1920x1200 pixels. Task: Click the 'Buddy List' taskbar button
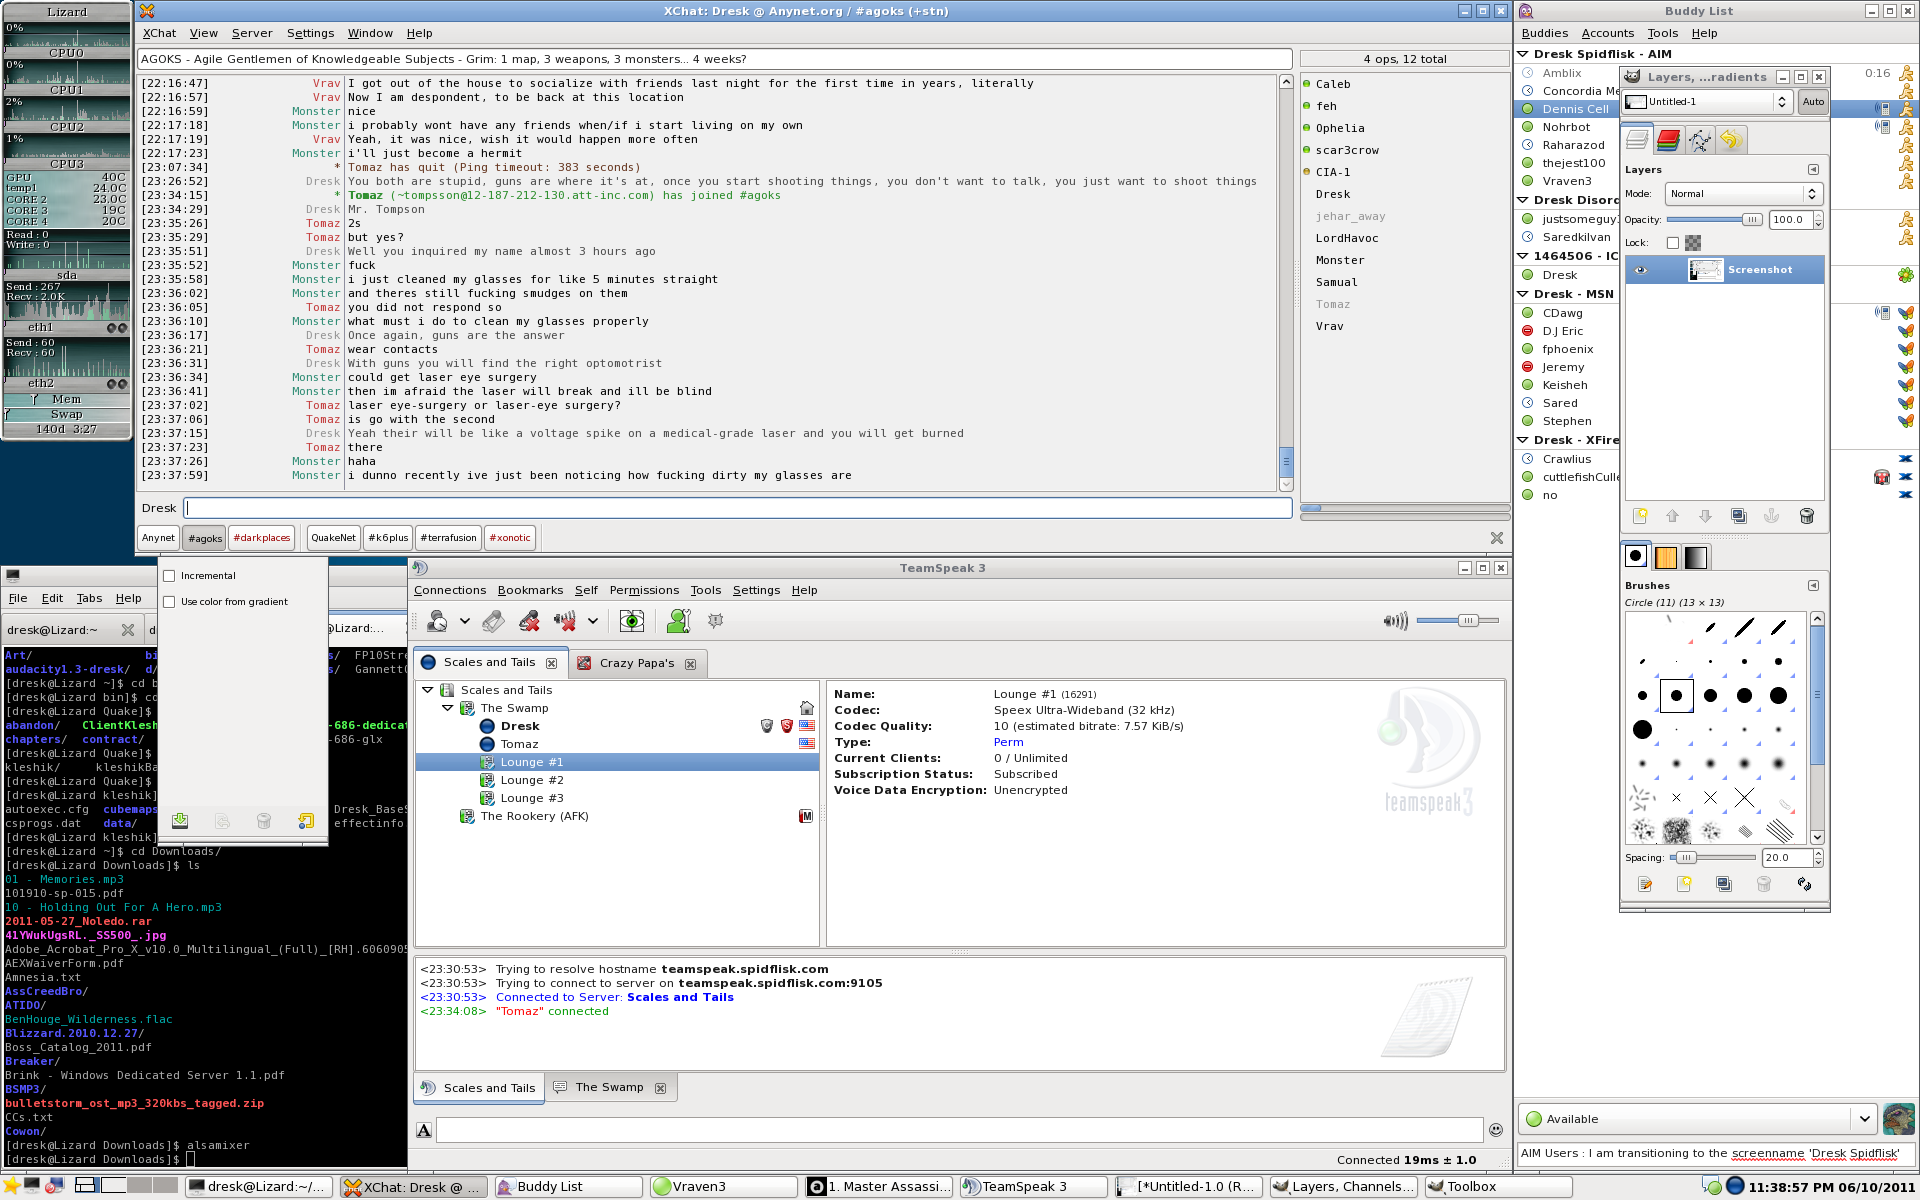click(567, 1187)
